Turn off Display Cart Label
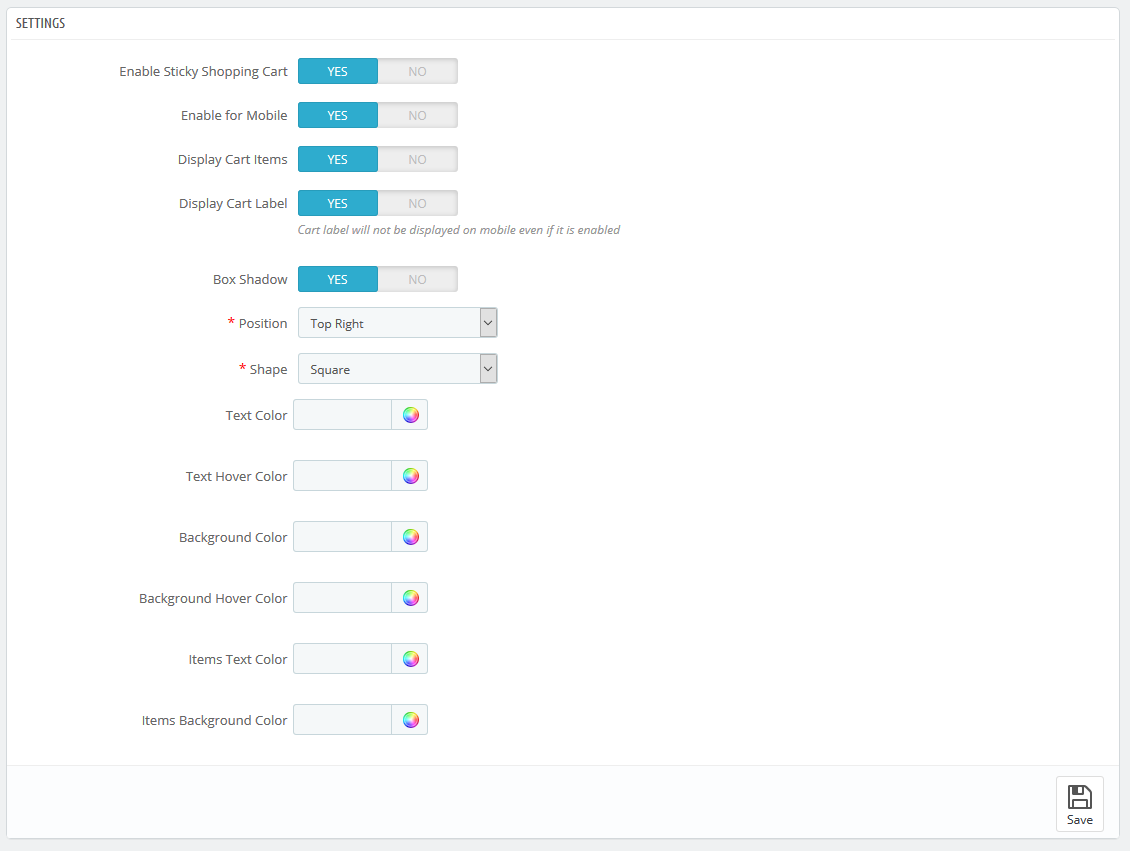 (418, 203)
